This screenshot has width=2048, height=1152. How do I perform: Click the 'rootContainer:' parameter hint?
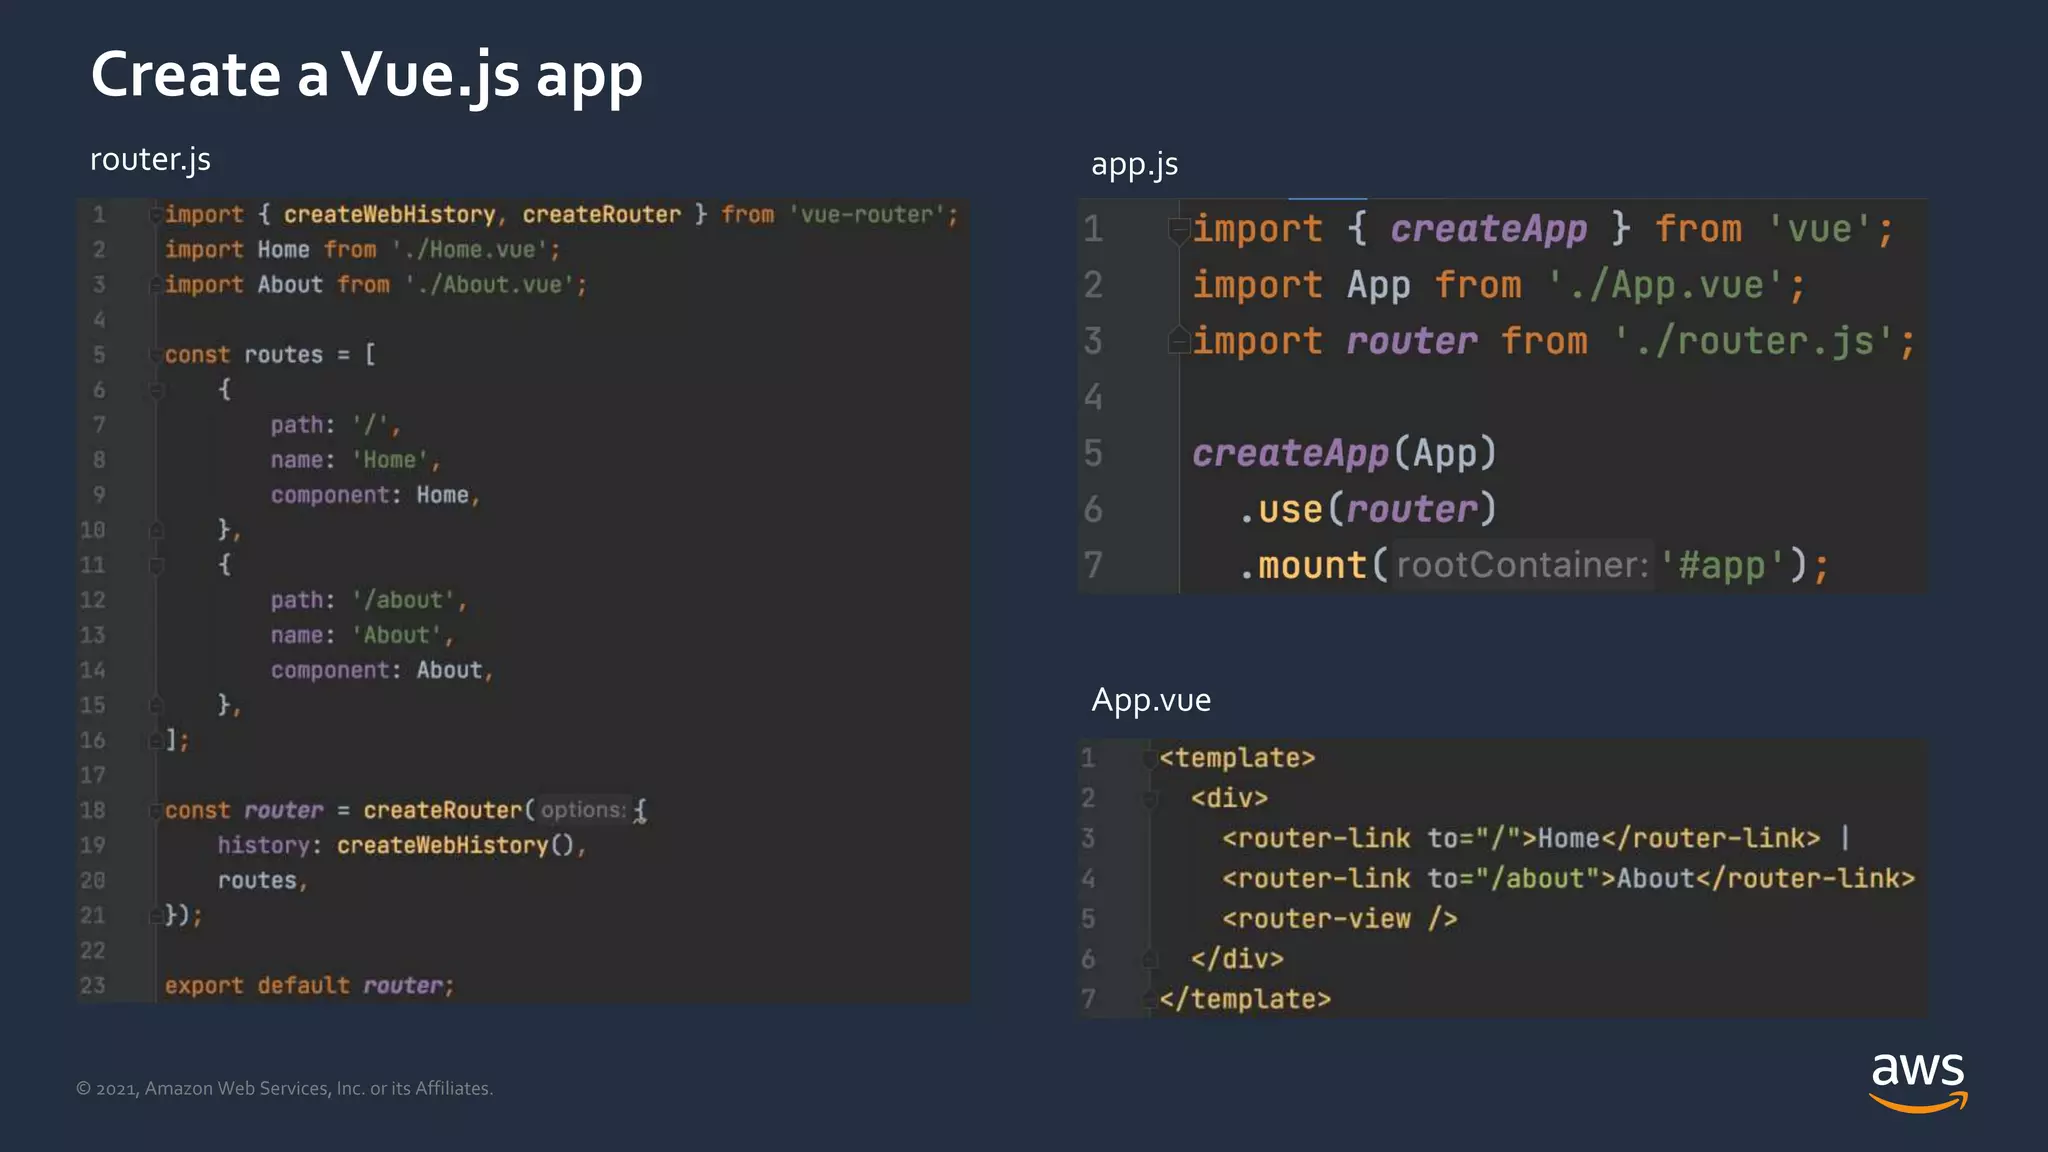1522,565
